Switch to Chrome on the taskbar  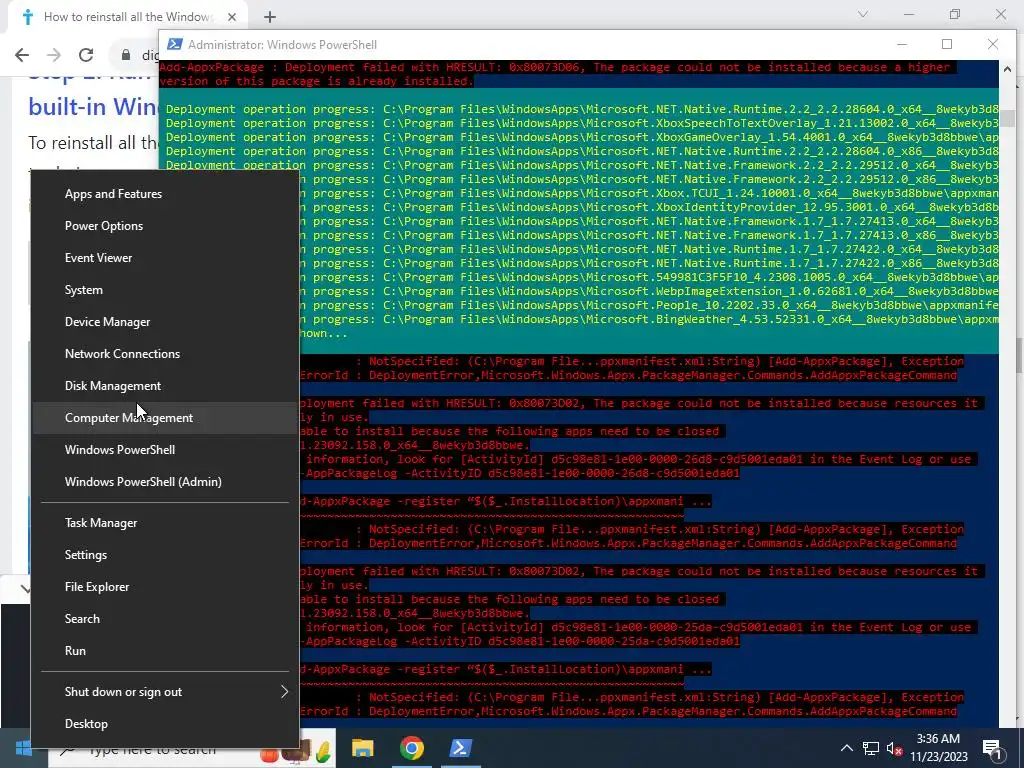411,748
